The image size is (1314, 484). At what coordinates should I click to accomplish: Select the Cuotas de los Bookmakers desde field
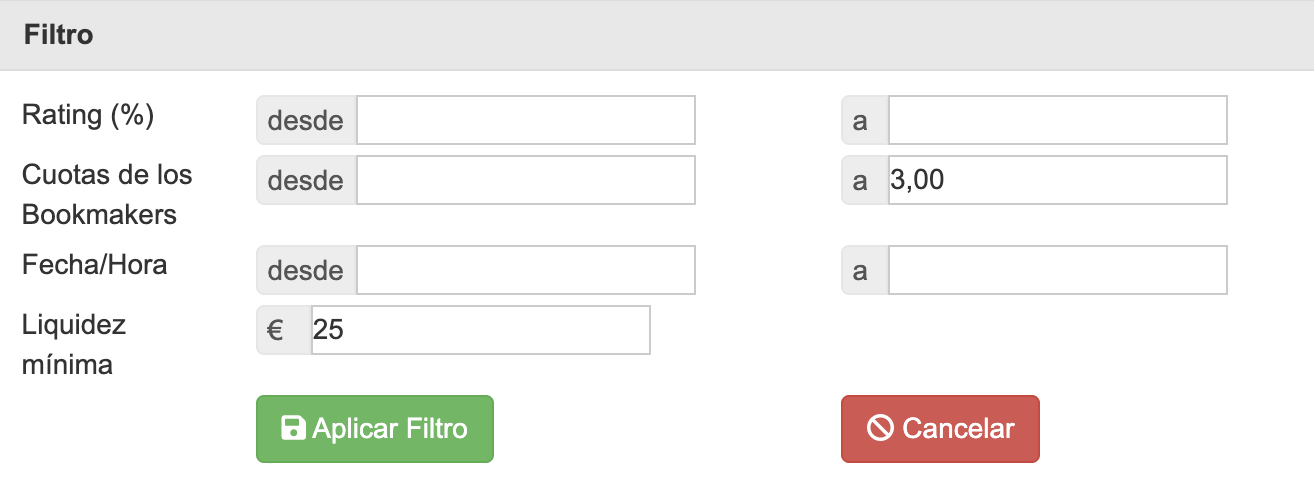pos(525,180)
